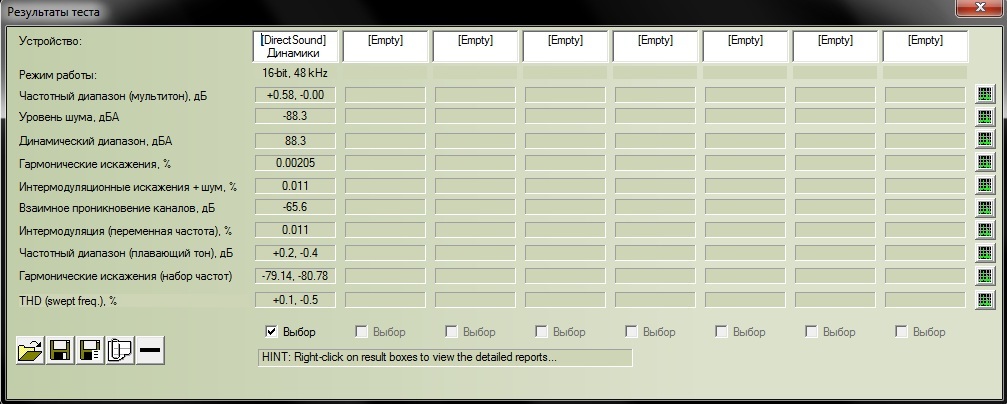1007x404 pixels.
Task: Select the [DirectSound] Динамики device slot
Action: (x=295, y=47)
